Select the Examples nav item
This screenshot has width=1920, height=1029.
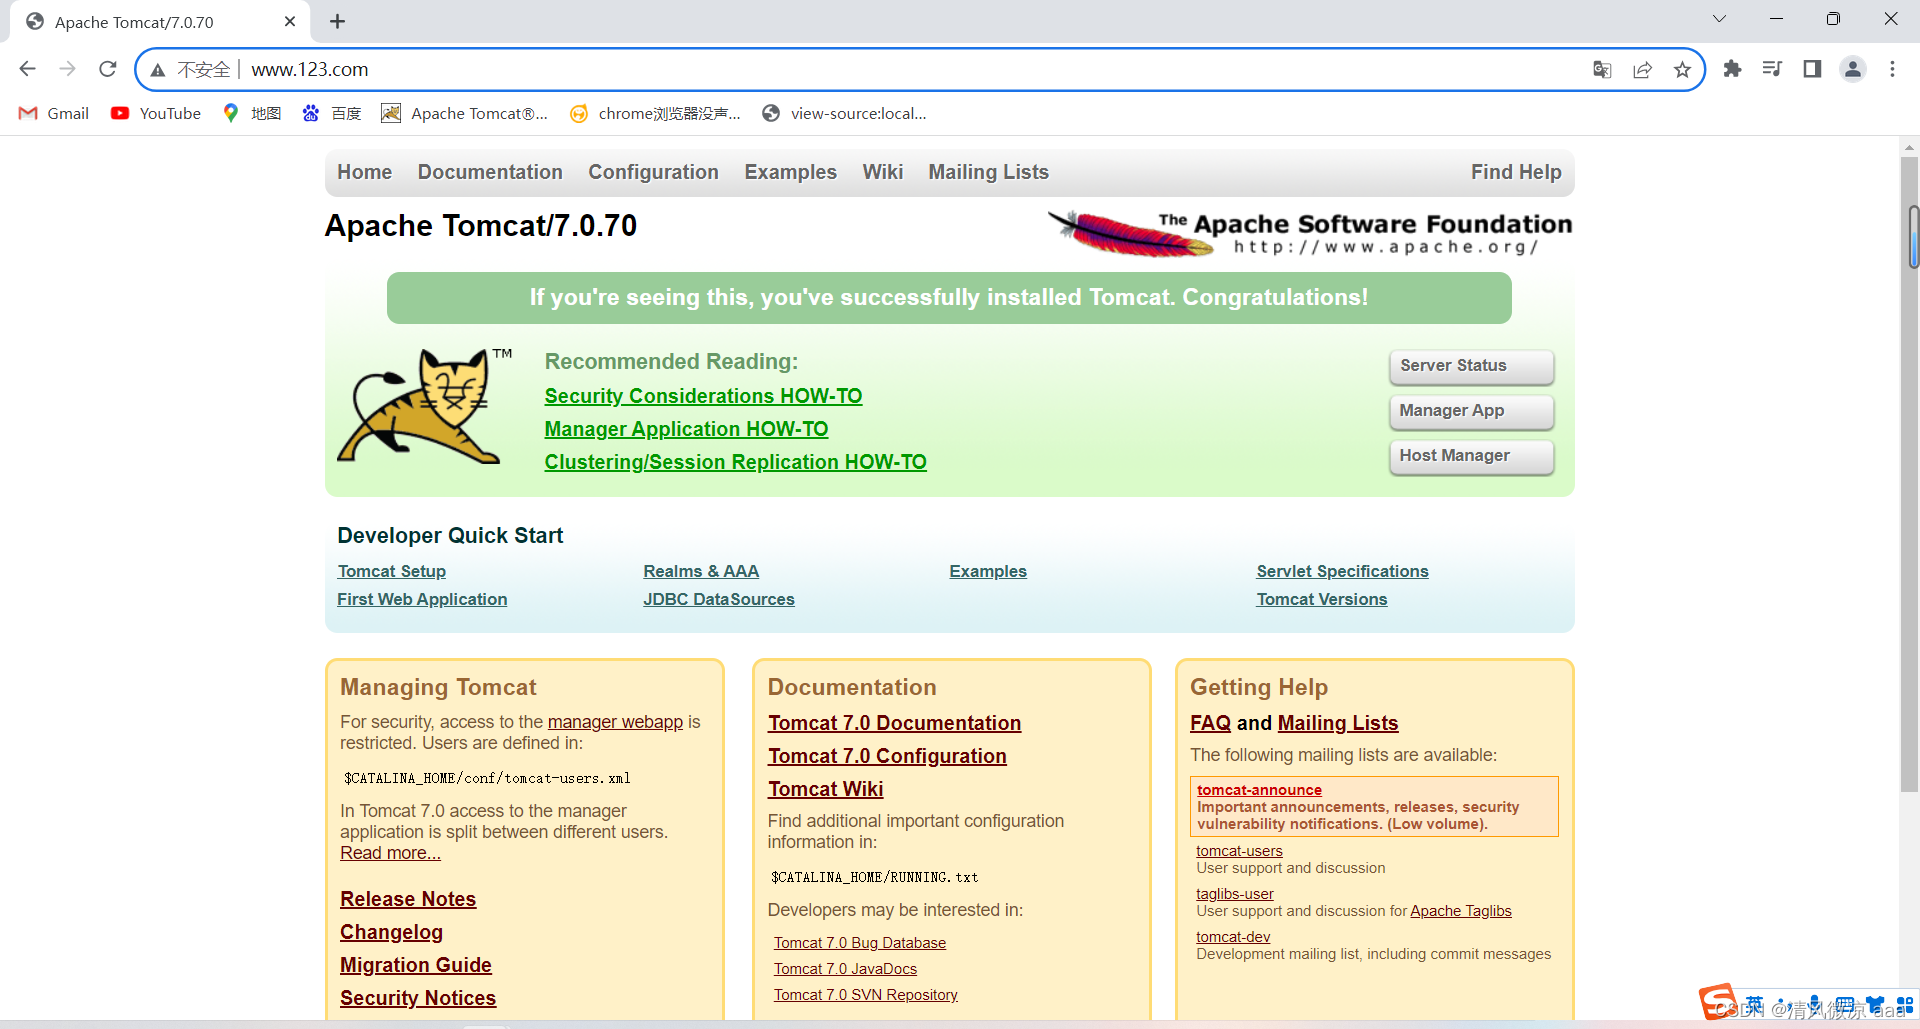[x=790, y=172]
